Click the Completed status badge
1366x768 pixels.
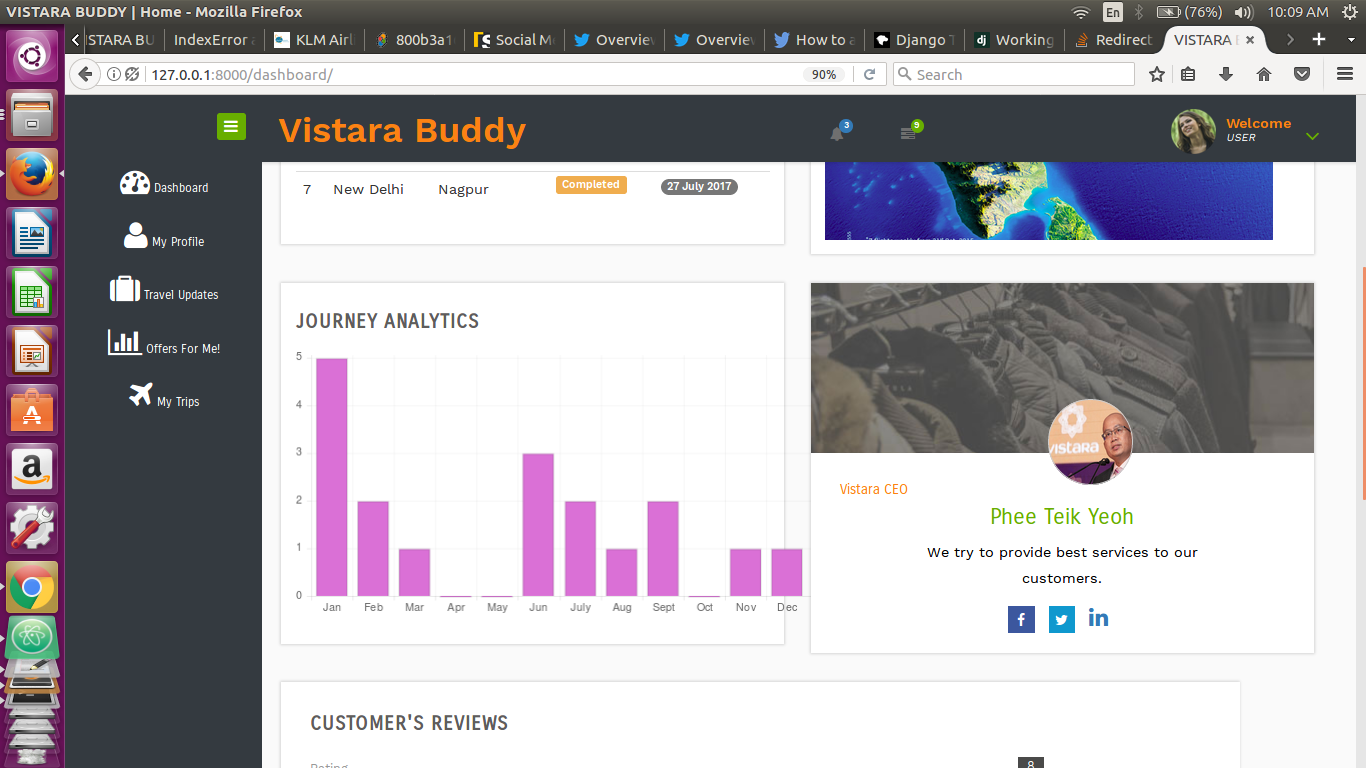click(x=591, y=185)
